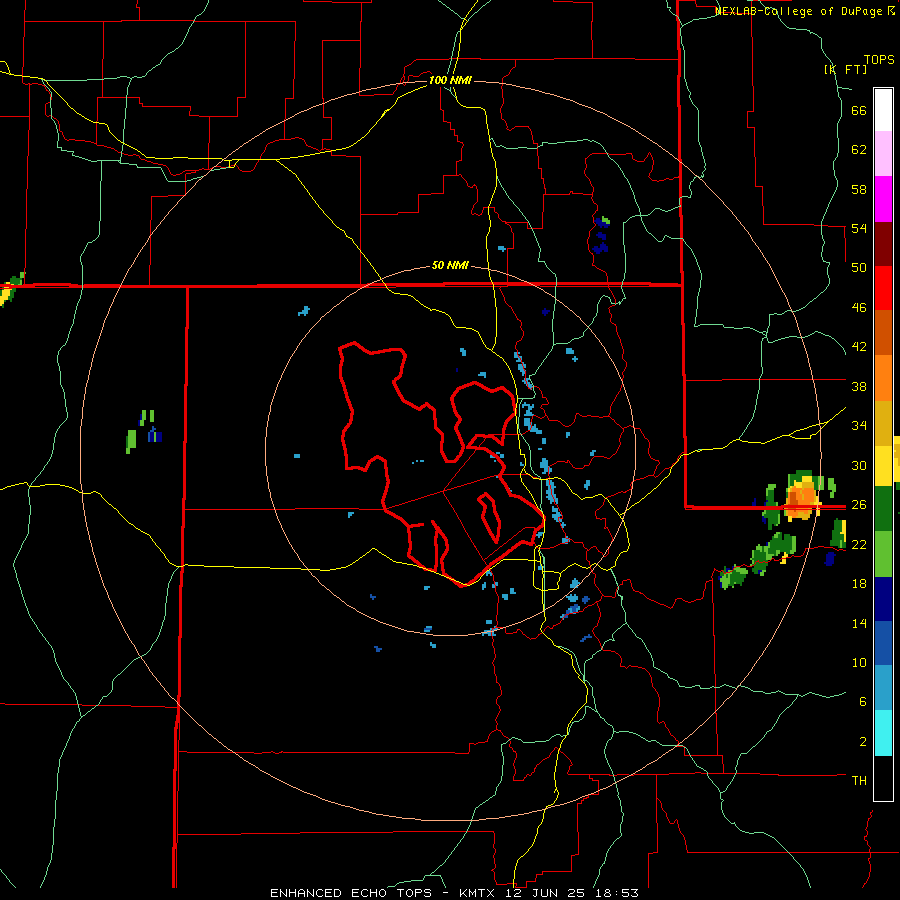Click the white swatch on the tops legend
The image size is (900, 900).
[883, 110]
